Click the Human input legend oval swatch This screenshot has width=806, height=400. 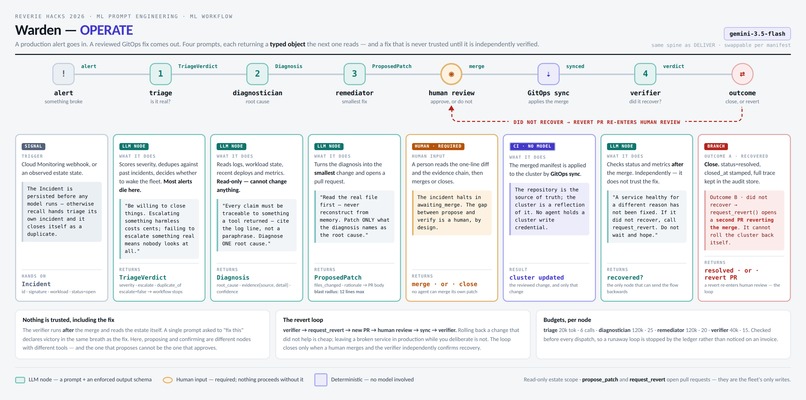[x=168, y=380]
